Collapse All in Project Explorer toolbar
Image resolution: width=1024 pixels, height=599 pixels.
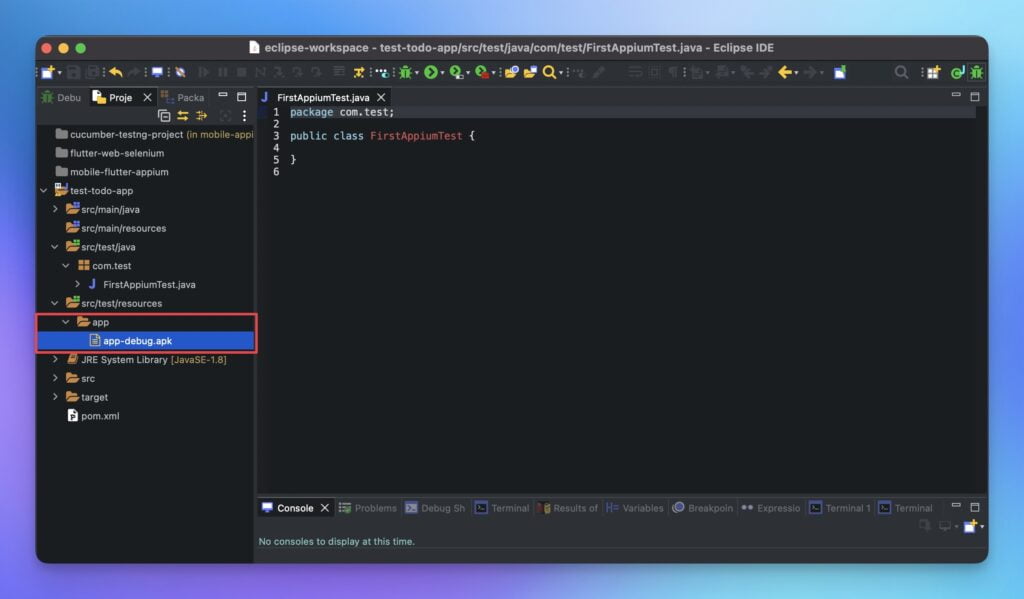pyautogui.click(x=164, y=116)
